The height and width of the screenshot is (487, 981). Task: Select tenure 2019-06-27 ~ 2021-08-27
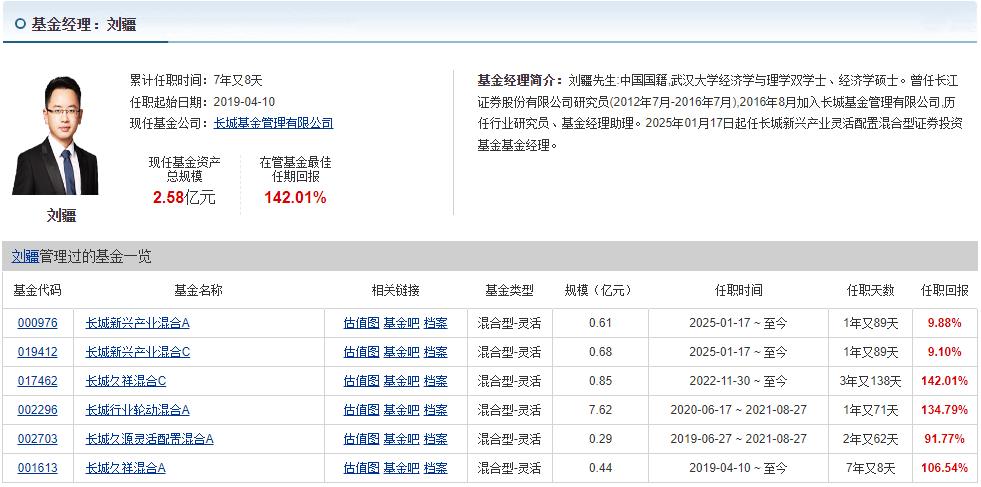coord(738,439)
